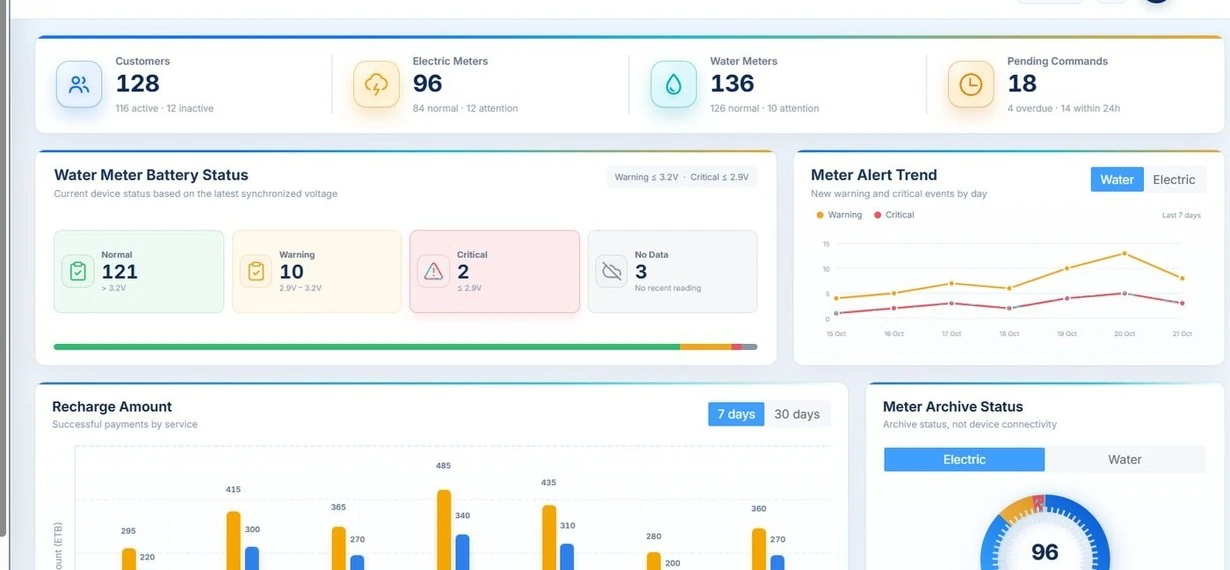Open the Warning 10 battery status card
Viewport: 1230px width, 570px height.
317,271
